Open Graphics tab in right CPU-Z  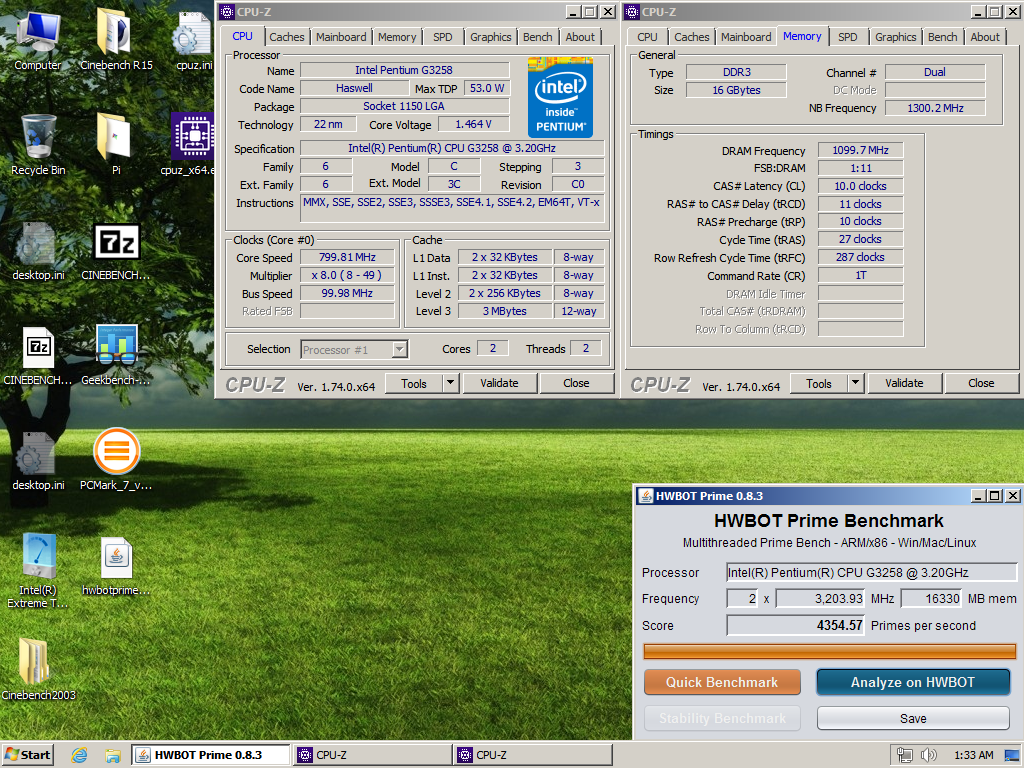click(x=895, y=37)
